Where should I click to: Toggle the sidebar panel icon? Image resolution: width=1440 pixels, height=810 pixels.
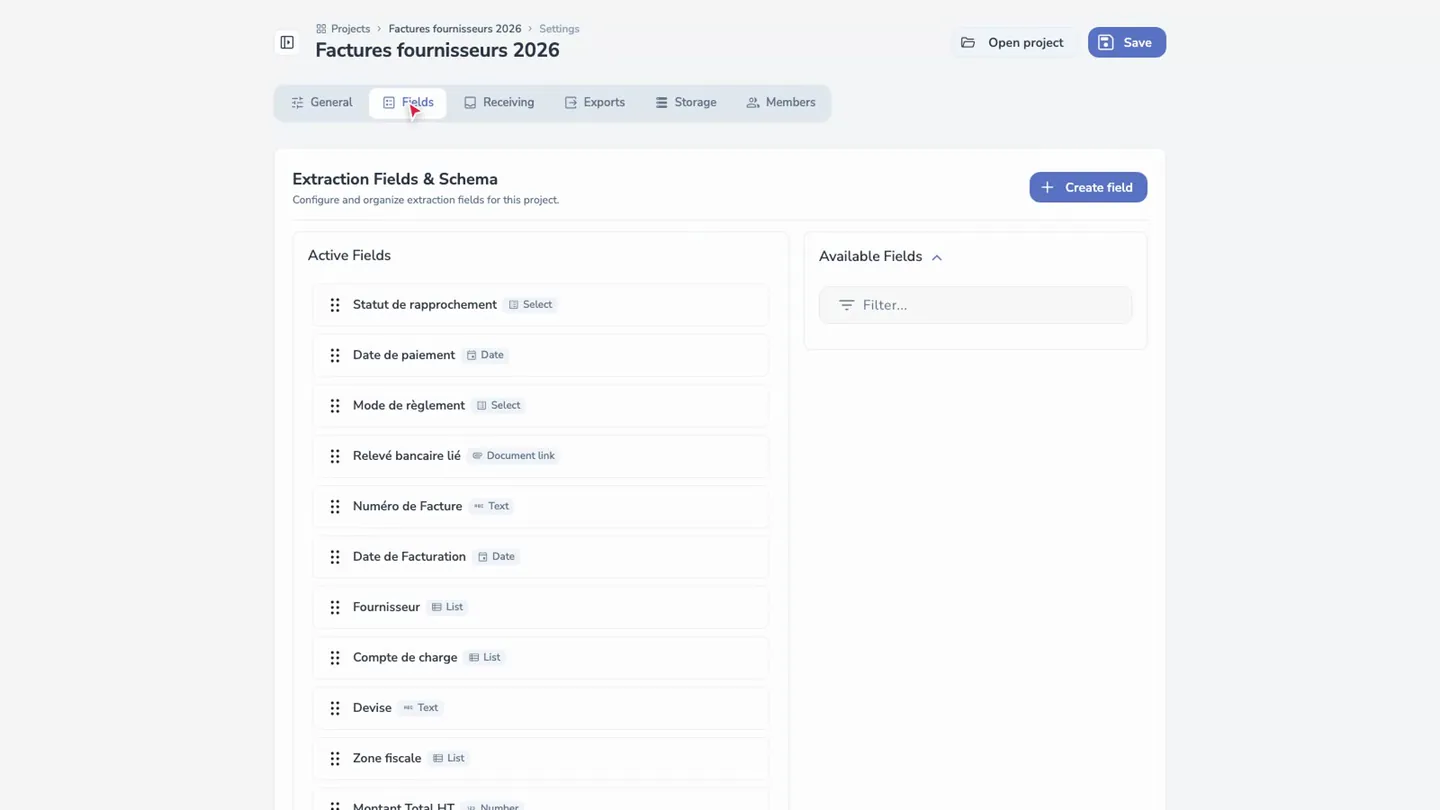287,43
